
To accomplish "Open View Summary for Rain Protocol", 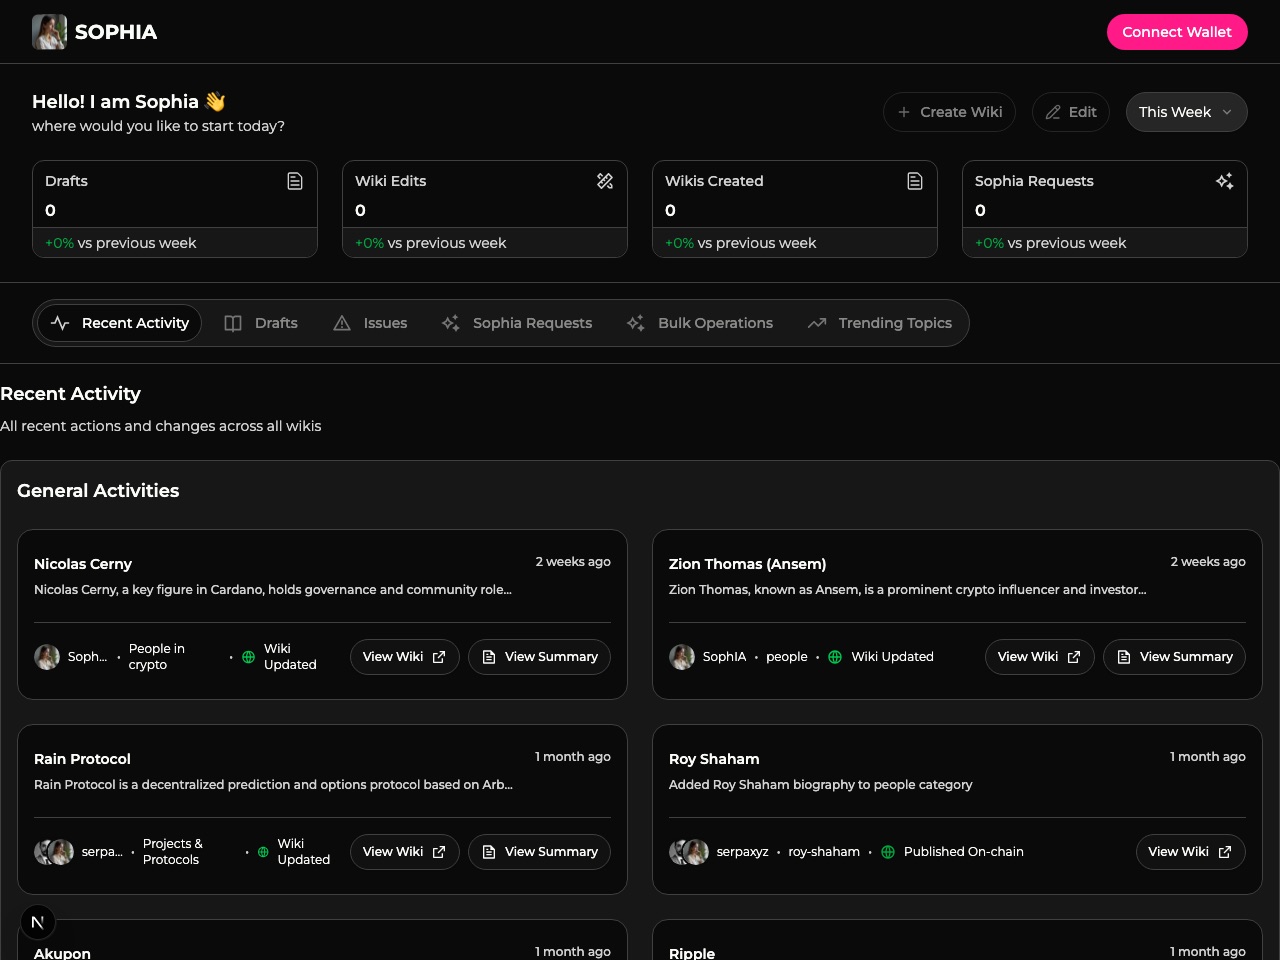I will coord(539,852).
